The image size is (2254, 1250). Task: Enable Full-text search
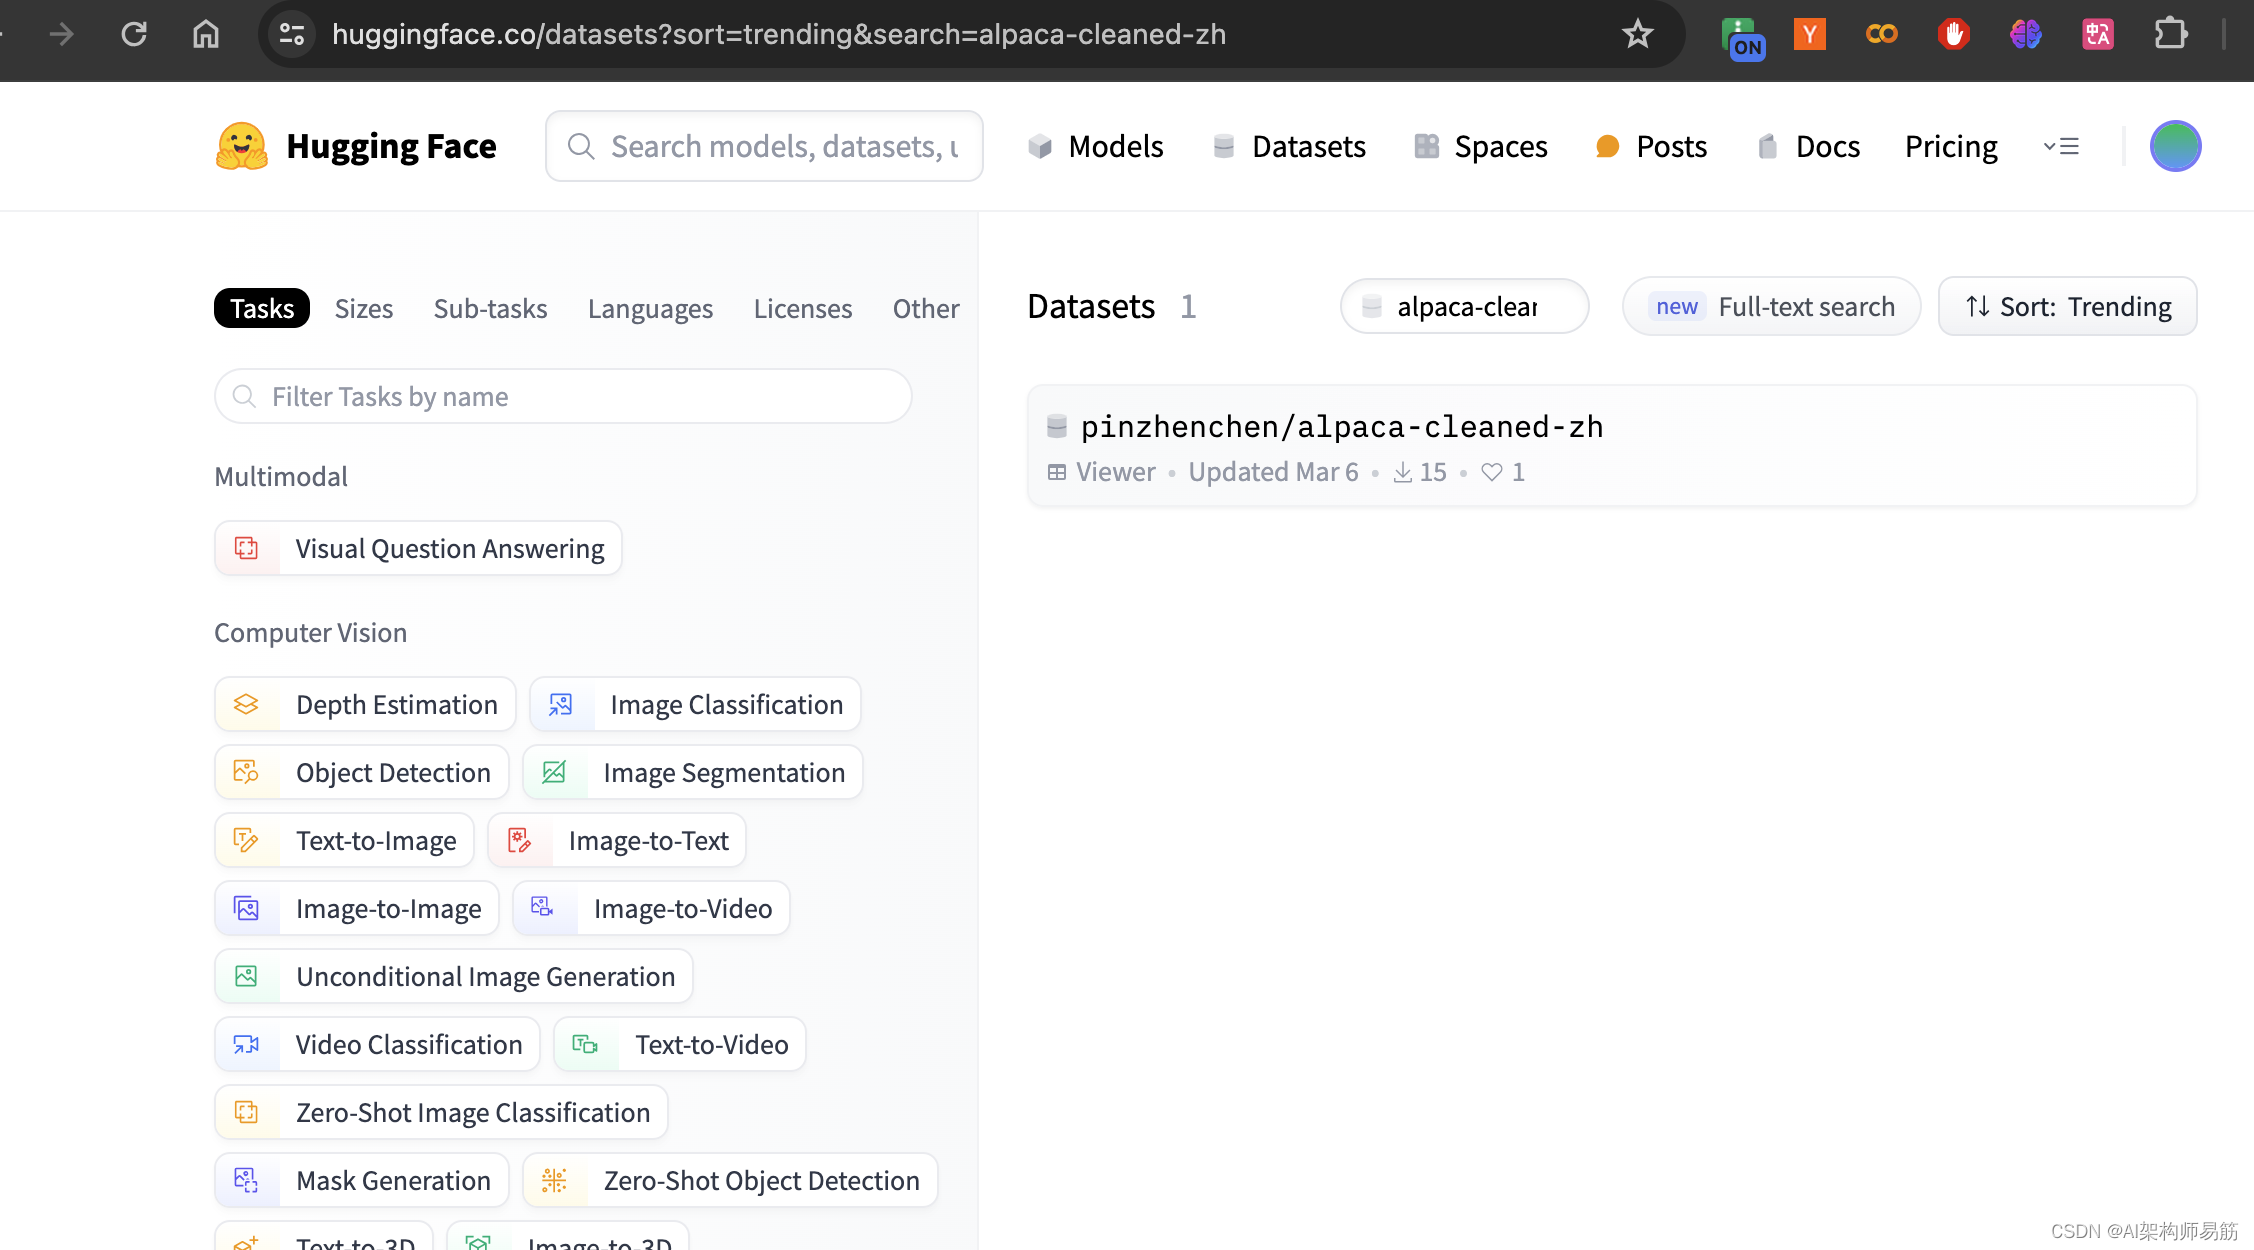pos(1771,306)
